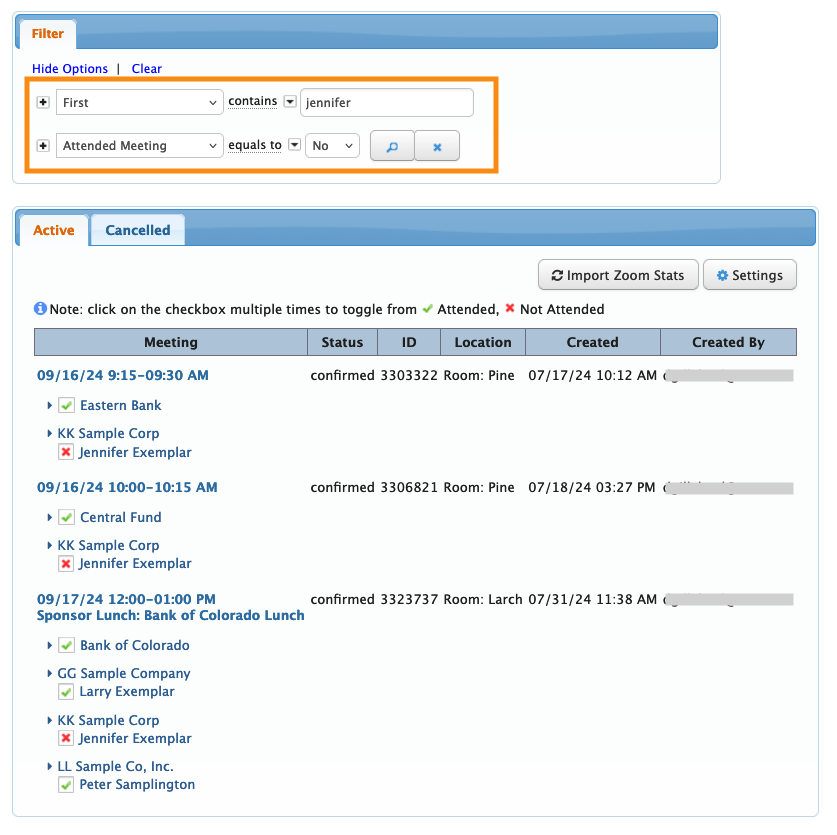Toggle Peter Samplington attendance checkbox

(66, 785)
